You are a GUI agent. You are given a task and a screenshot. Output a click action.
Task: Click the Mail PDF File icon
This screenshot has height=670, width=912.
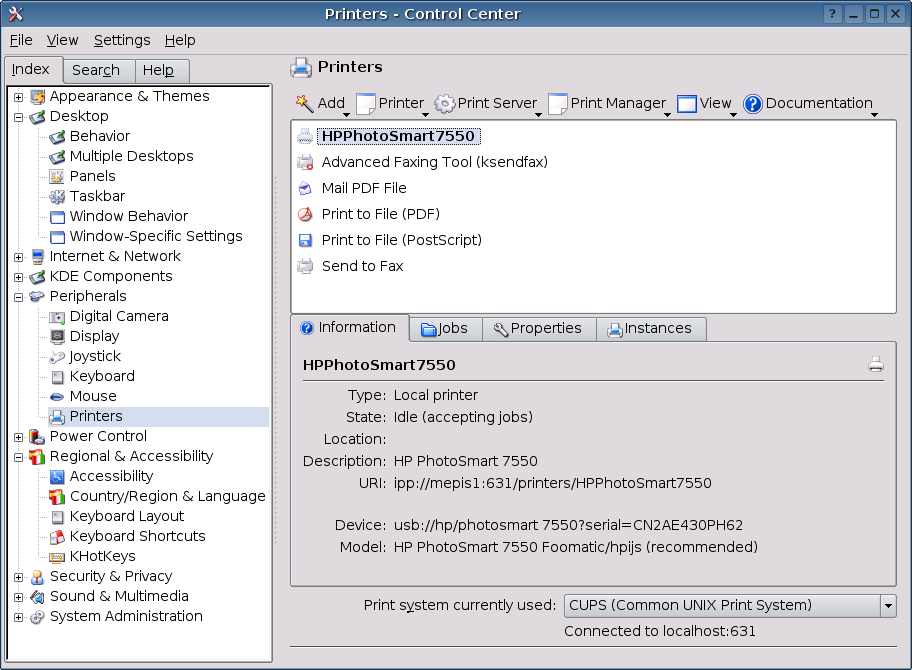[x=305, y=188]
